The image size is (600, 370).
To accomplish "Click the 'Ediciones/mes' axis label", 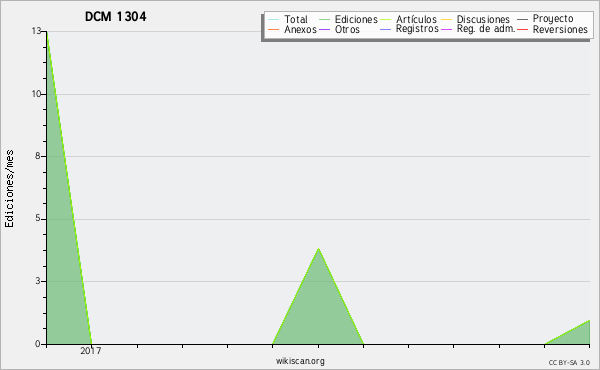I will 9,189.
